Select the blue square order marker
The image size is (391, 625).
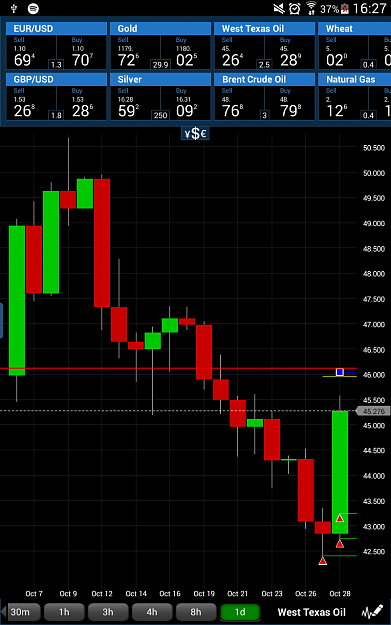click(x=340, y=372)
